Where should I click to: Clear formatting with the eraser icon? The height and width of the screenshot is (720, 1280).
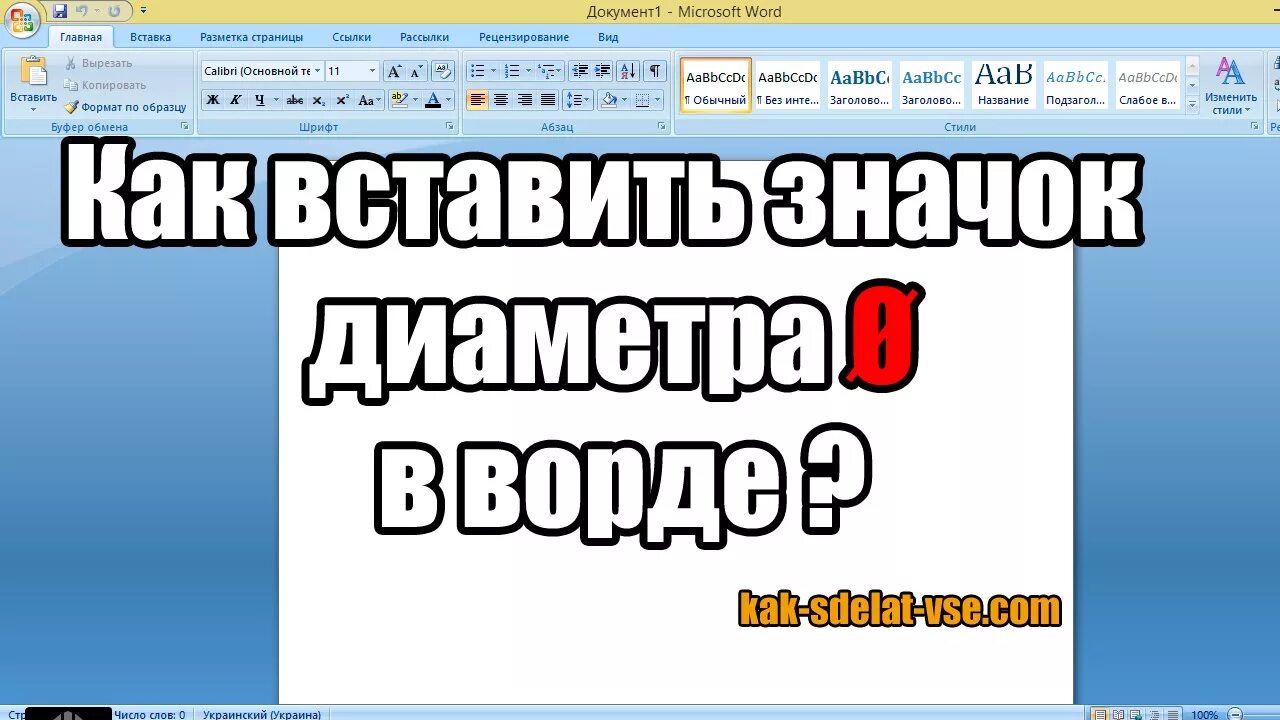[444, 71]
